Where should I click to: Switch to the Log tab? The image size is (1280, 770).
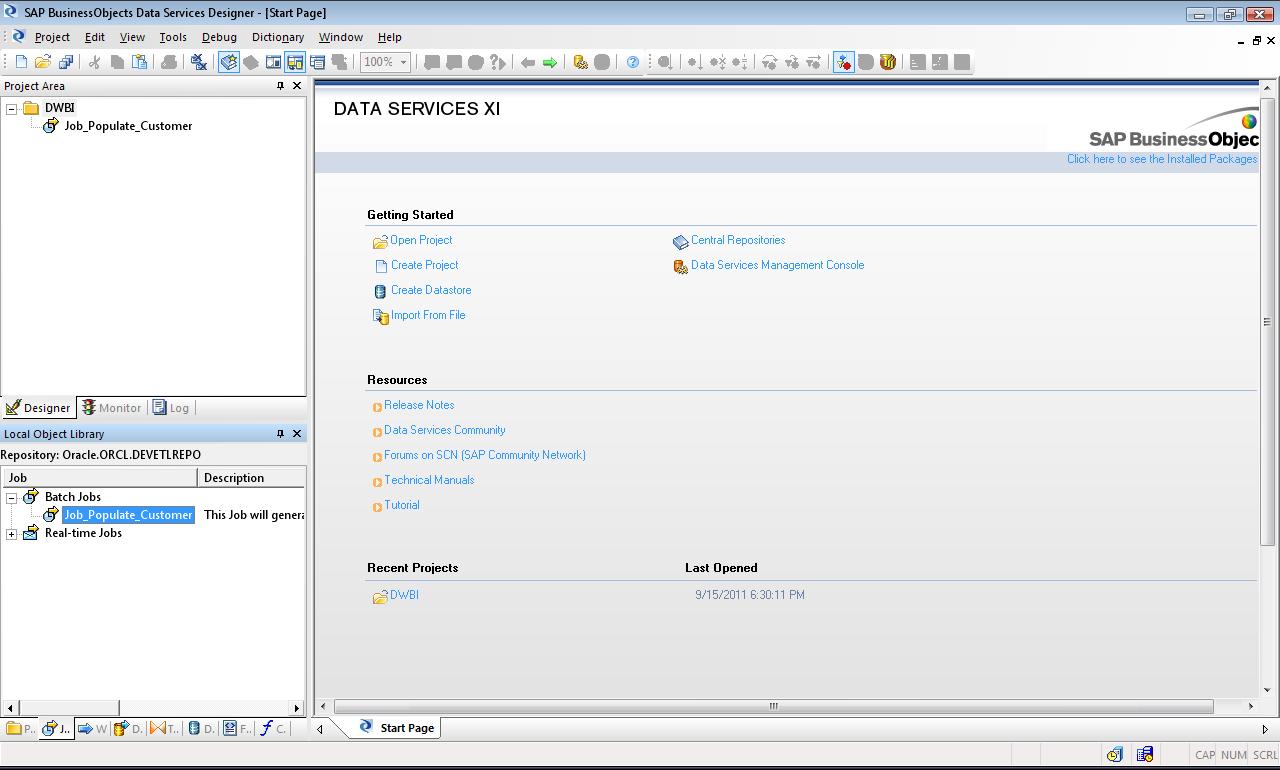click(171, 408)
